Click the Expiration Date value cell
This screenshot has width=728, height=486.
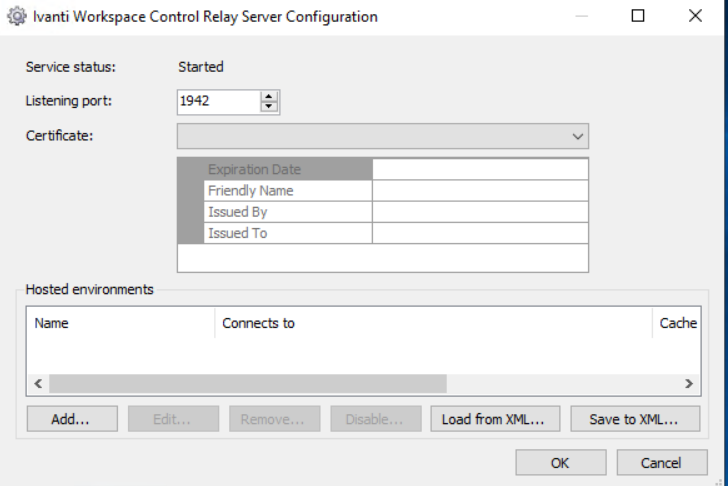point(480,169)
